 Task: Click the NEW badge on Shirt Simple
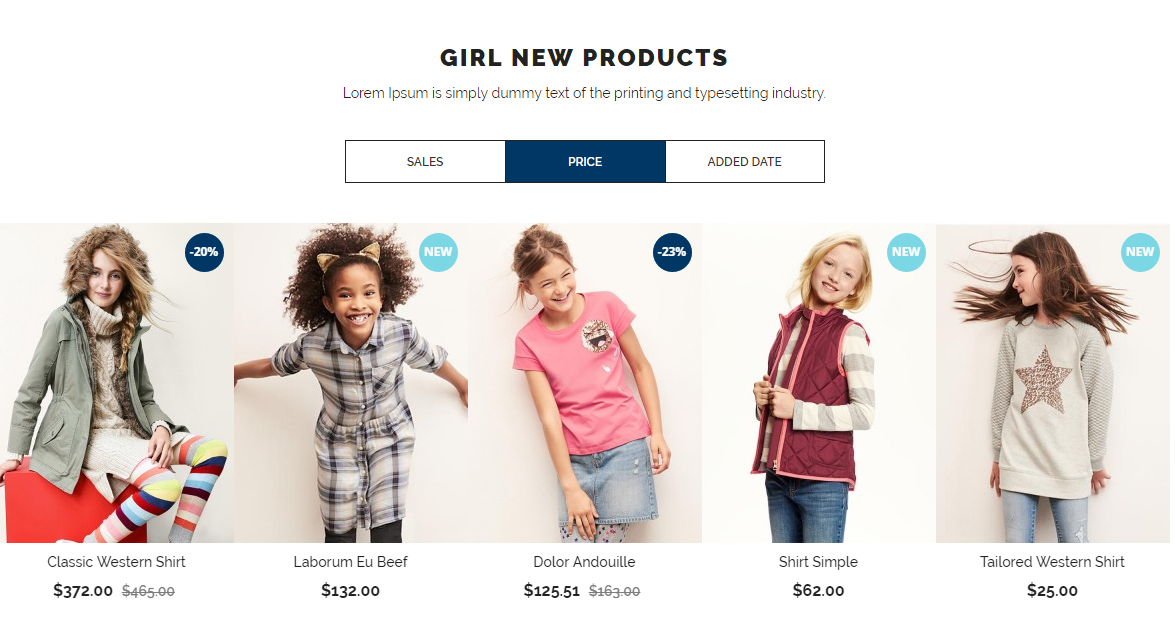tap(906, 252)
